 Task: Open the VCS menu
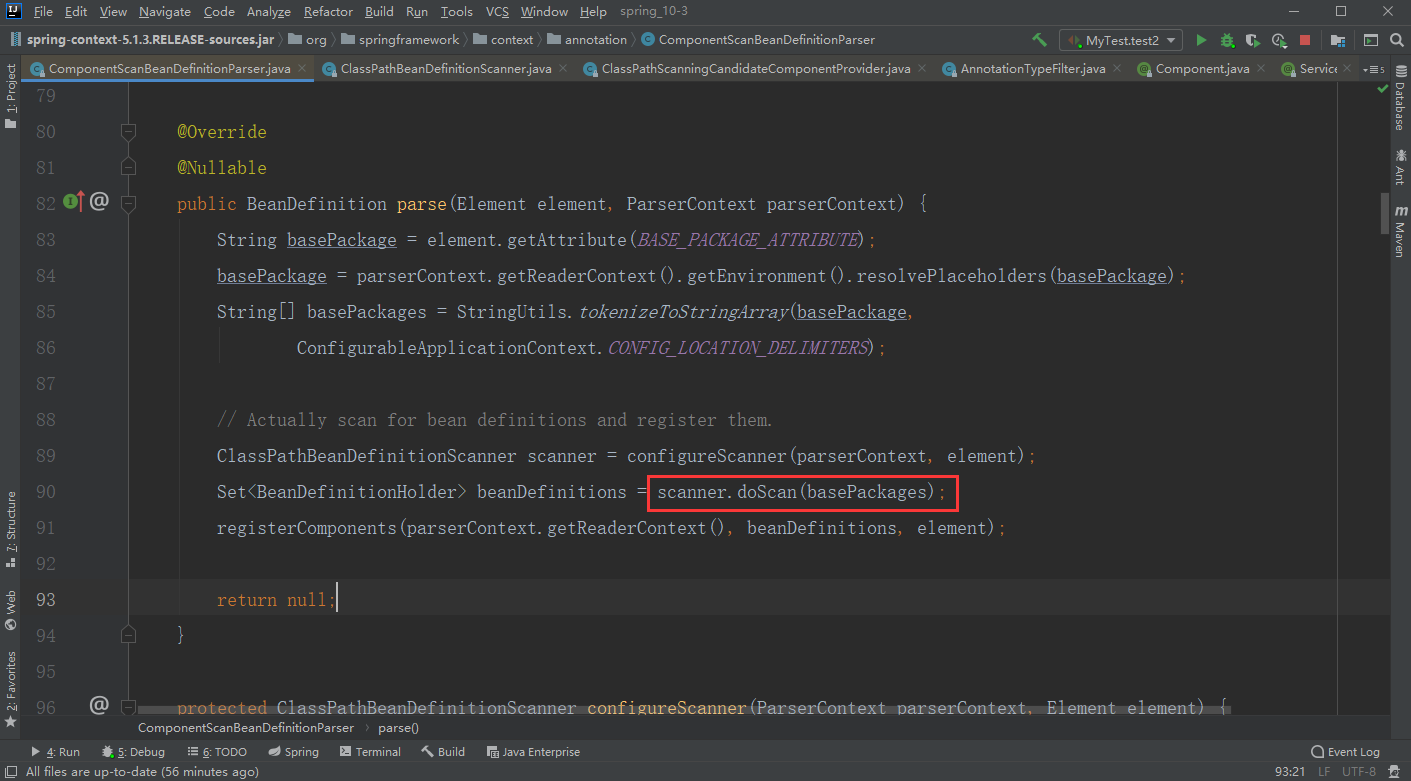pos(497,12)
